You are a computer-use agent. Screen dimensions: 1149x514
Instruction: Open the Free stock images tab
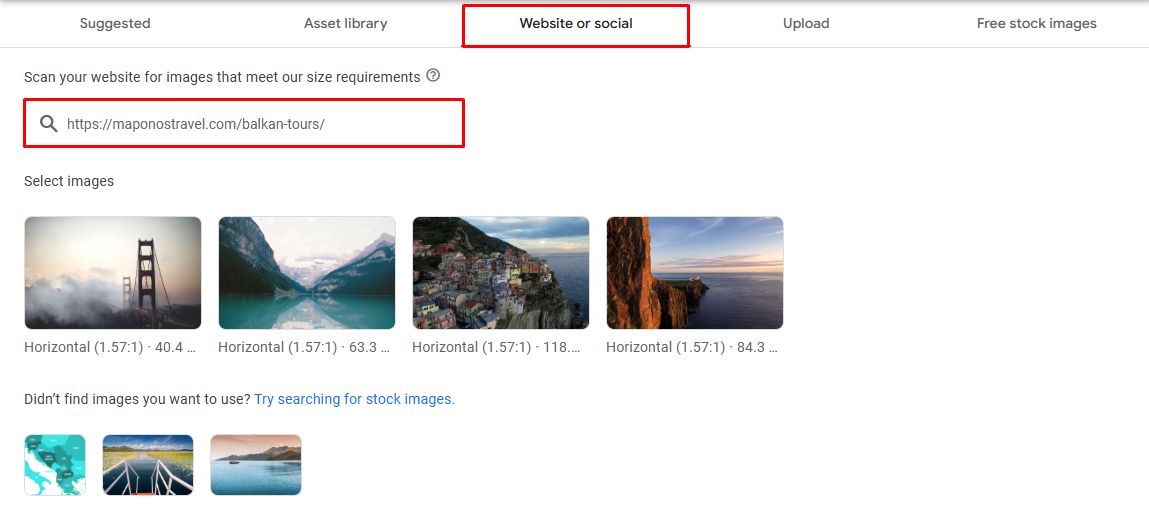1036,23
